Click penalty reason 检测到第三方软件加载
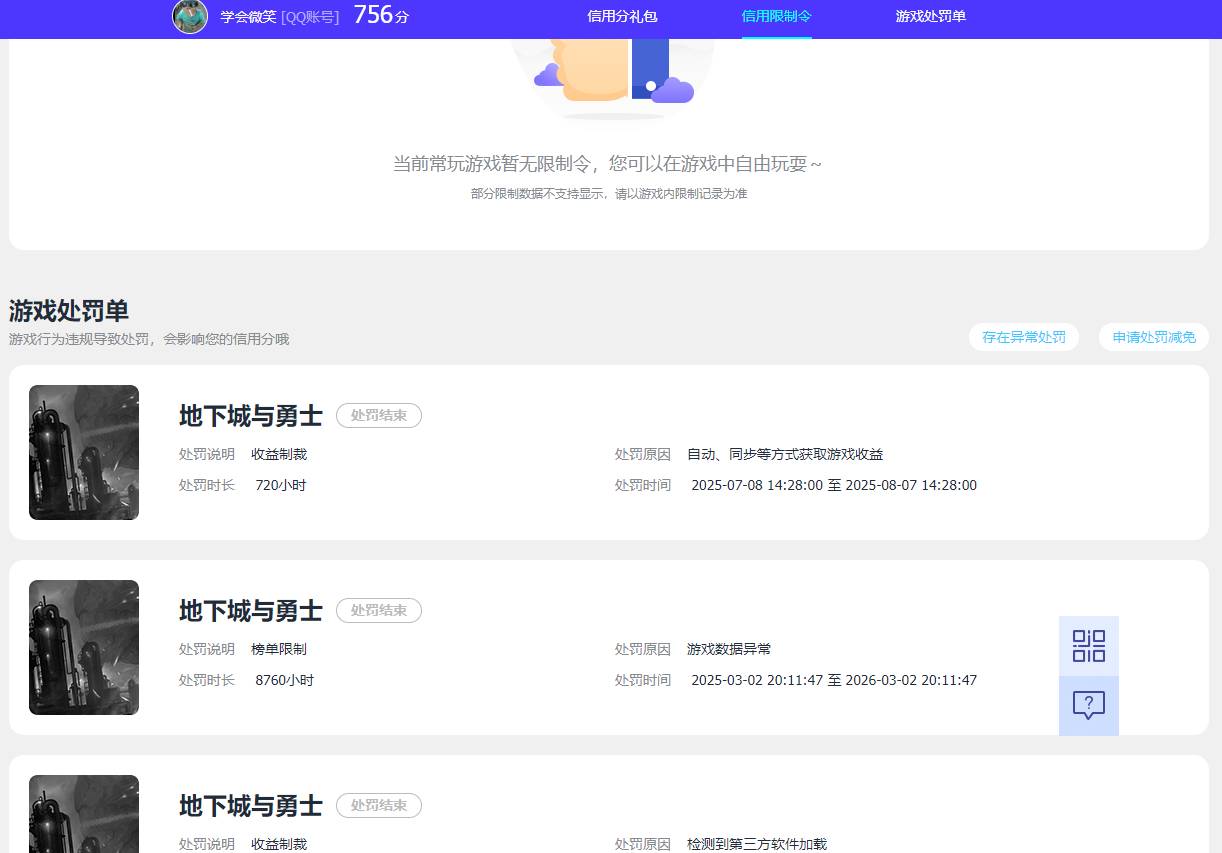Viewport: 1222px width, 853px height. pos(755,843)
